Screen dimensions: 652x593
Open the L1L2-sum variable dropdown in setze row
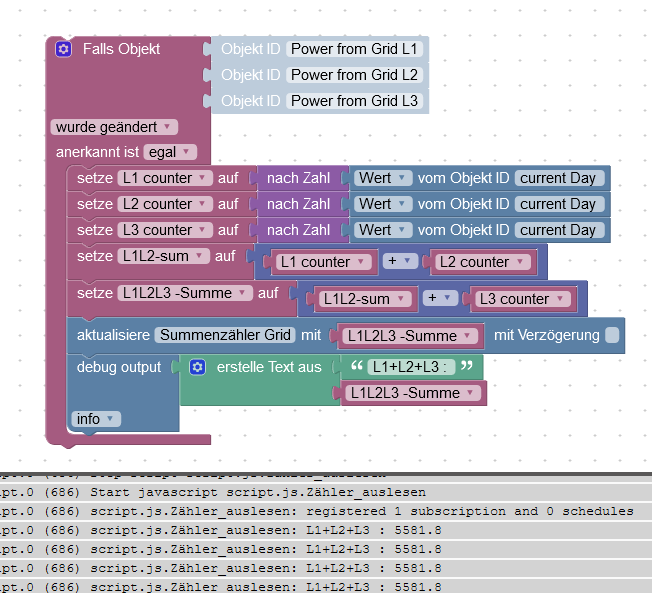coord(163,256)
